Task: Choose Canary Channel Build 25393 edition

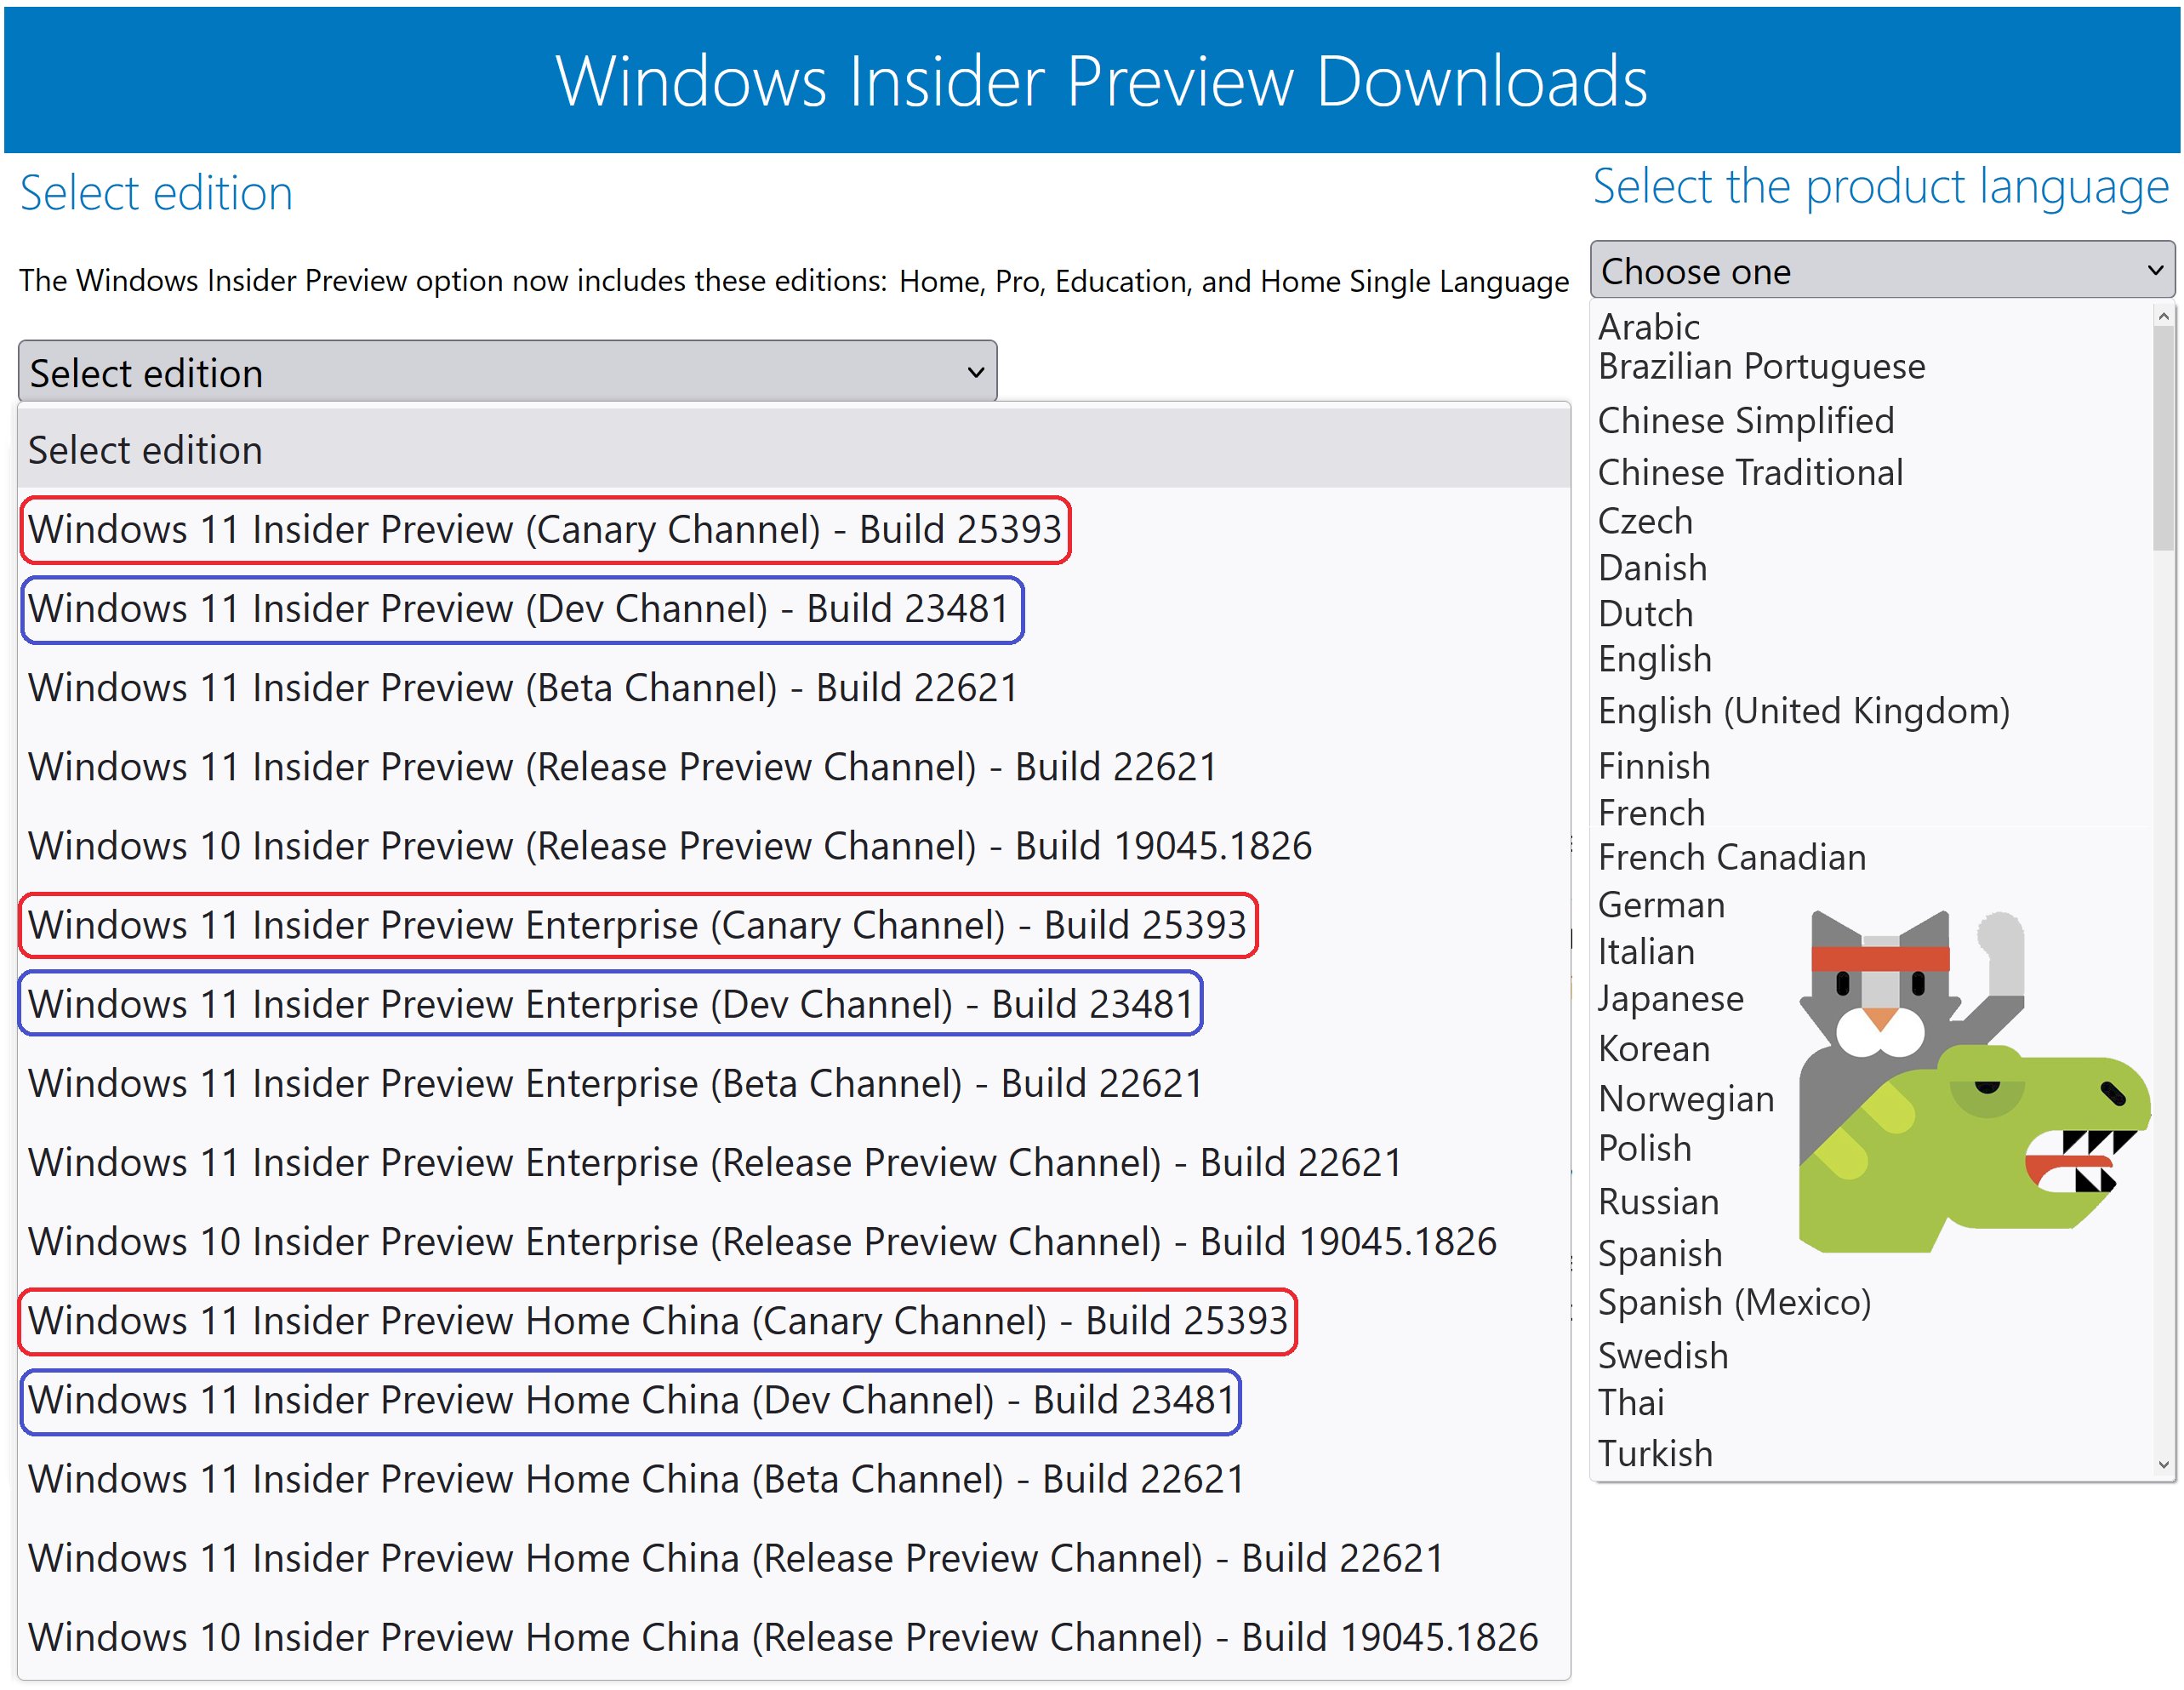Action: pos(545,530)
